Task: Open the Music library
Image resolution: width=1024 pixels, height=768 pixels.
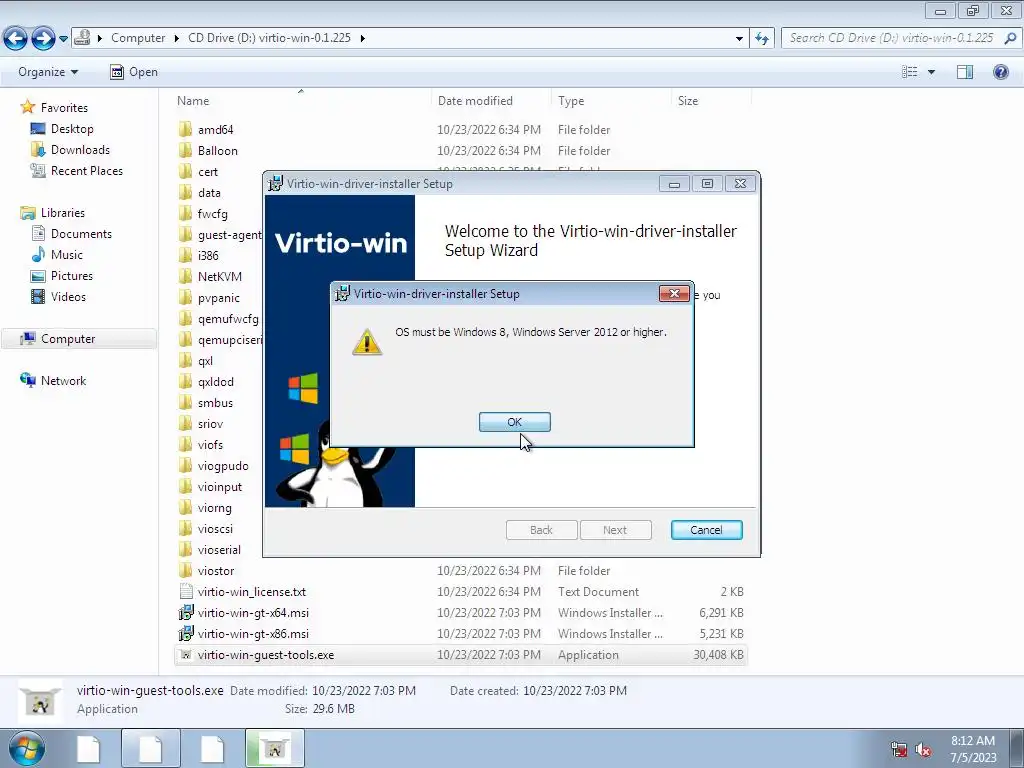Action: [x=67, y=255]
